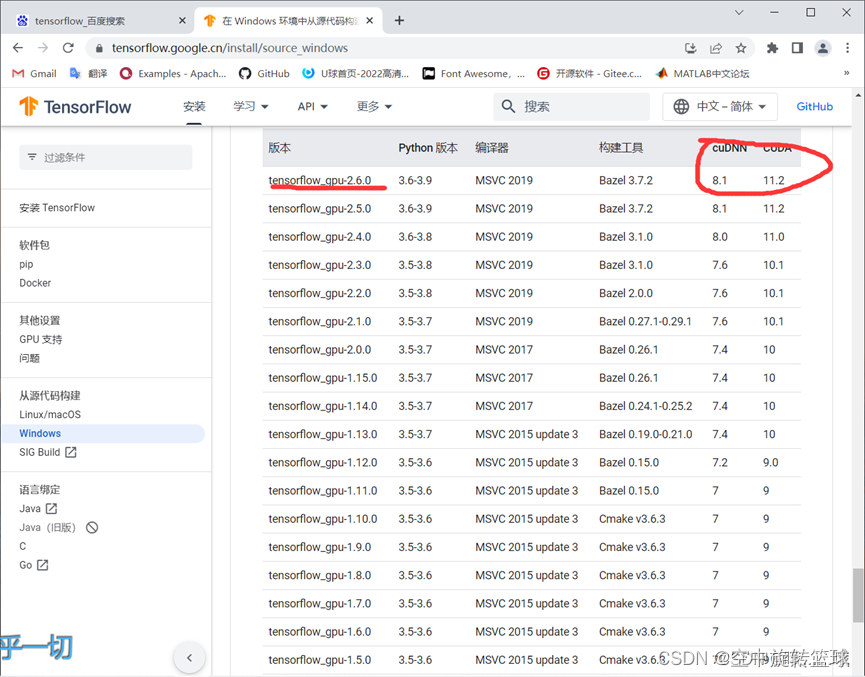Viewport: 865px width, 677px height.
Task: Click the 过滤条件 filter field
Action: [106, 157]
